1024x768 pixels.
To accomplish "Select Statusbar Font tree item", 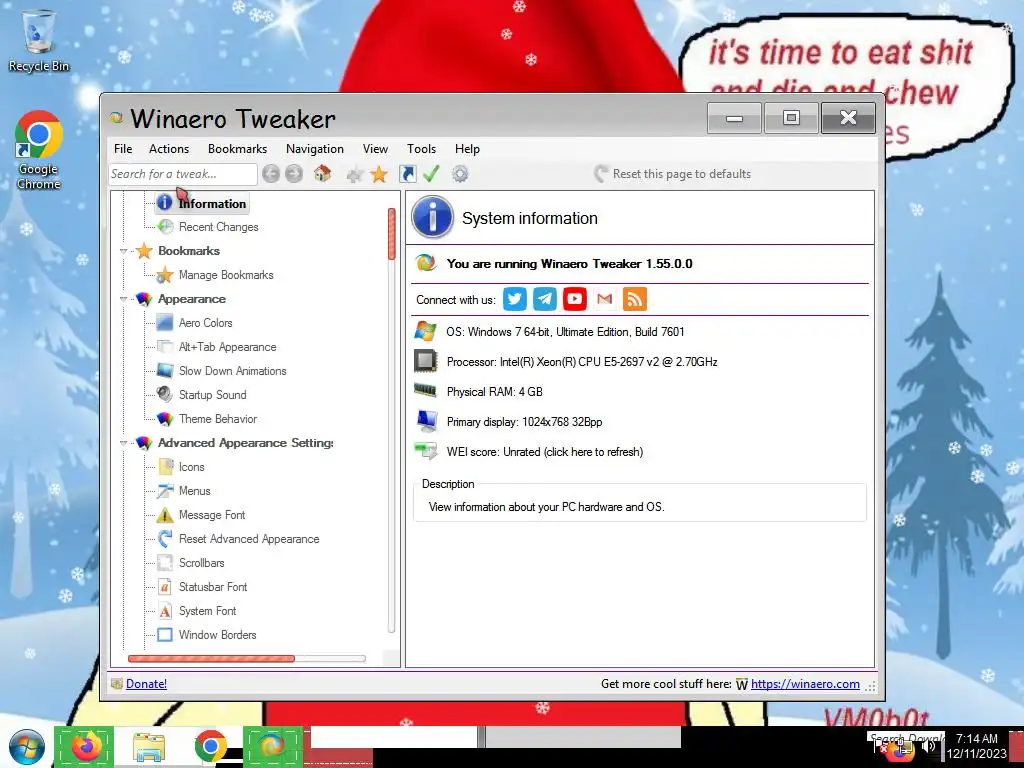I will click(x=213, y=586).
